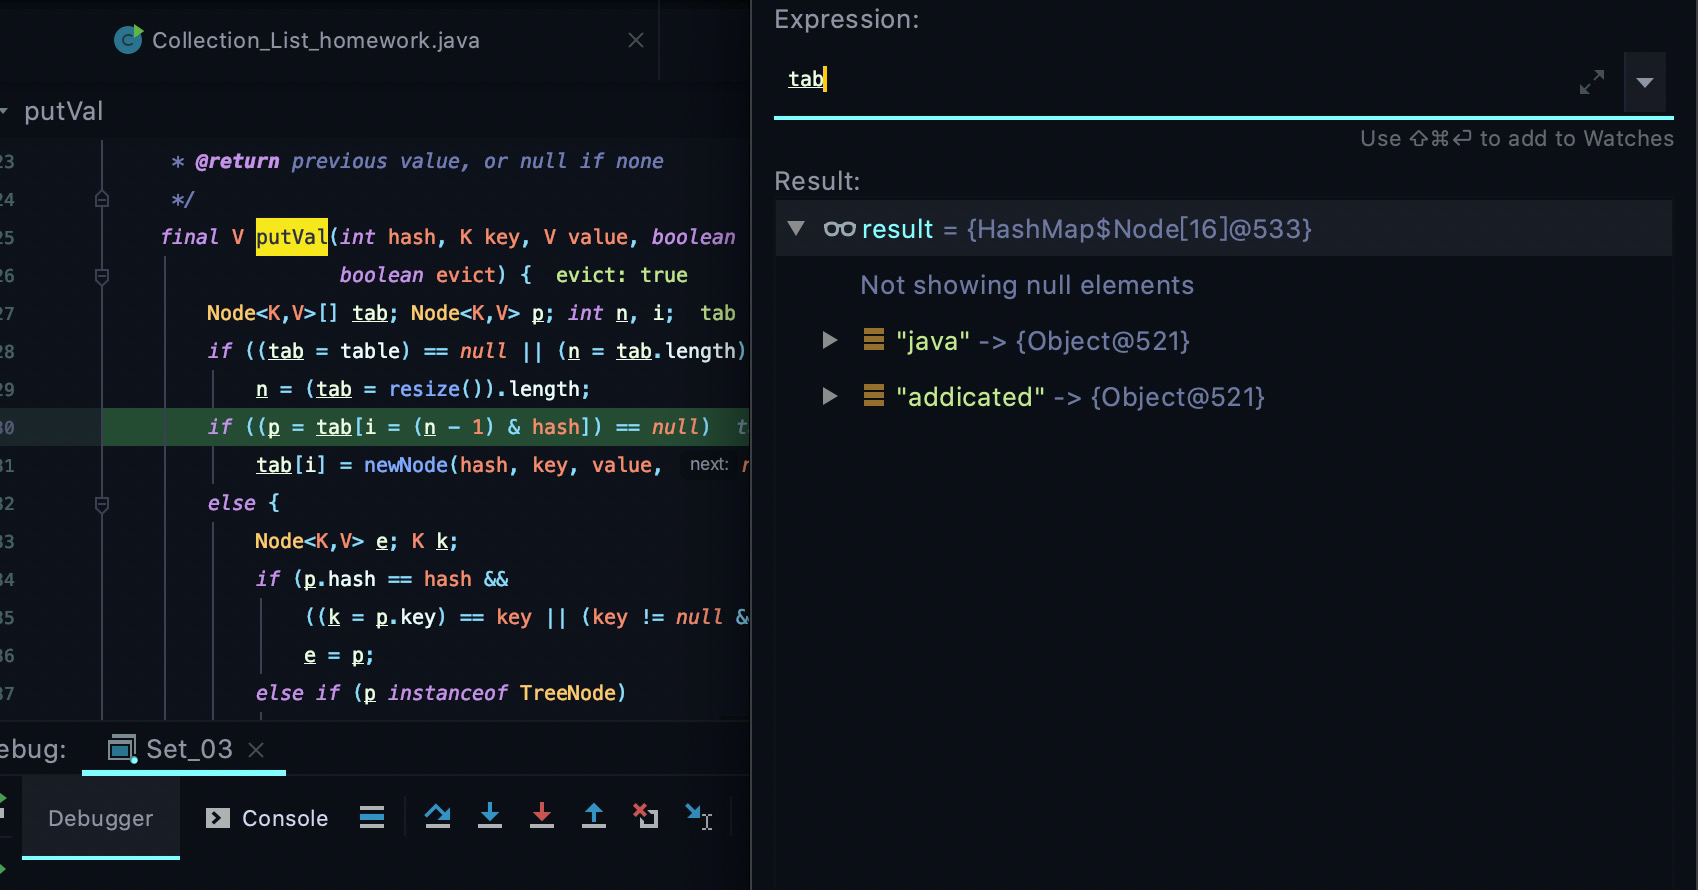Viewport: 1698px width, 890px height.
Task: Click the Result: label
Action: pyautogui.click(x=817, y=181)
